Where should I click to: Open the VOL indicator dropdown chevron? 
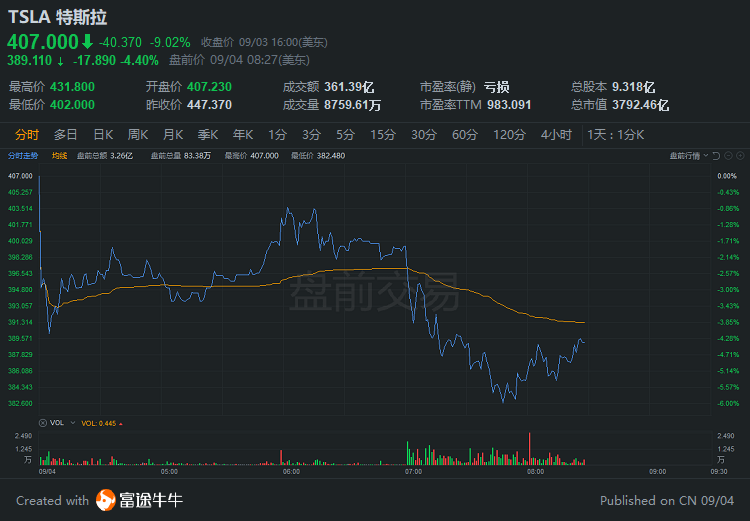73,423
